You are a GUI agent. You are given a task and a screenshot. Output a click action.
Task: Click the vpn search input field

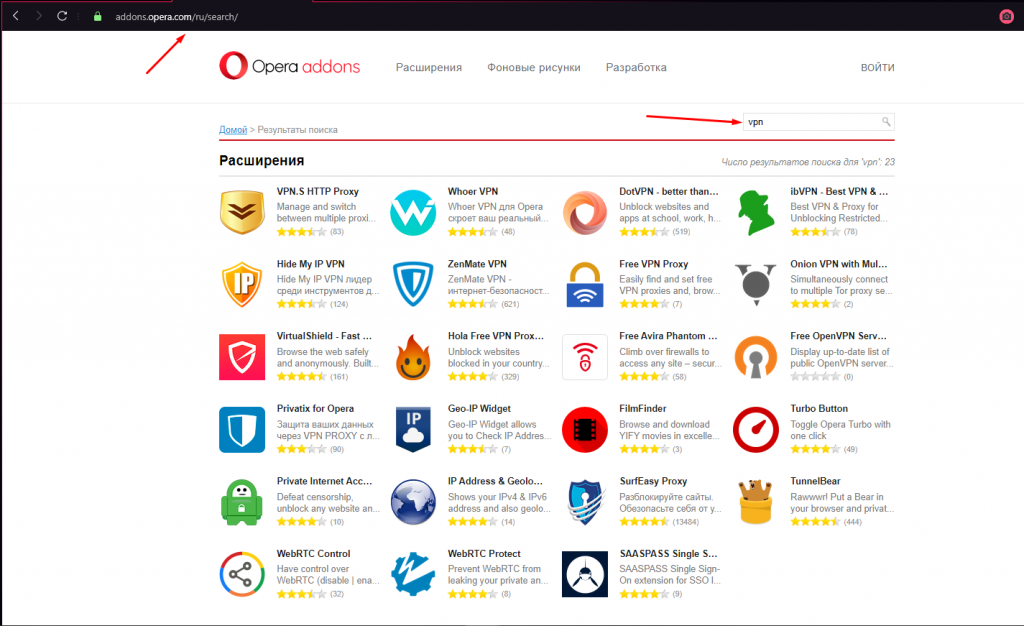point(810,122)
